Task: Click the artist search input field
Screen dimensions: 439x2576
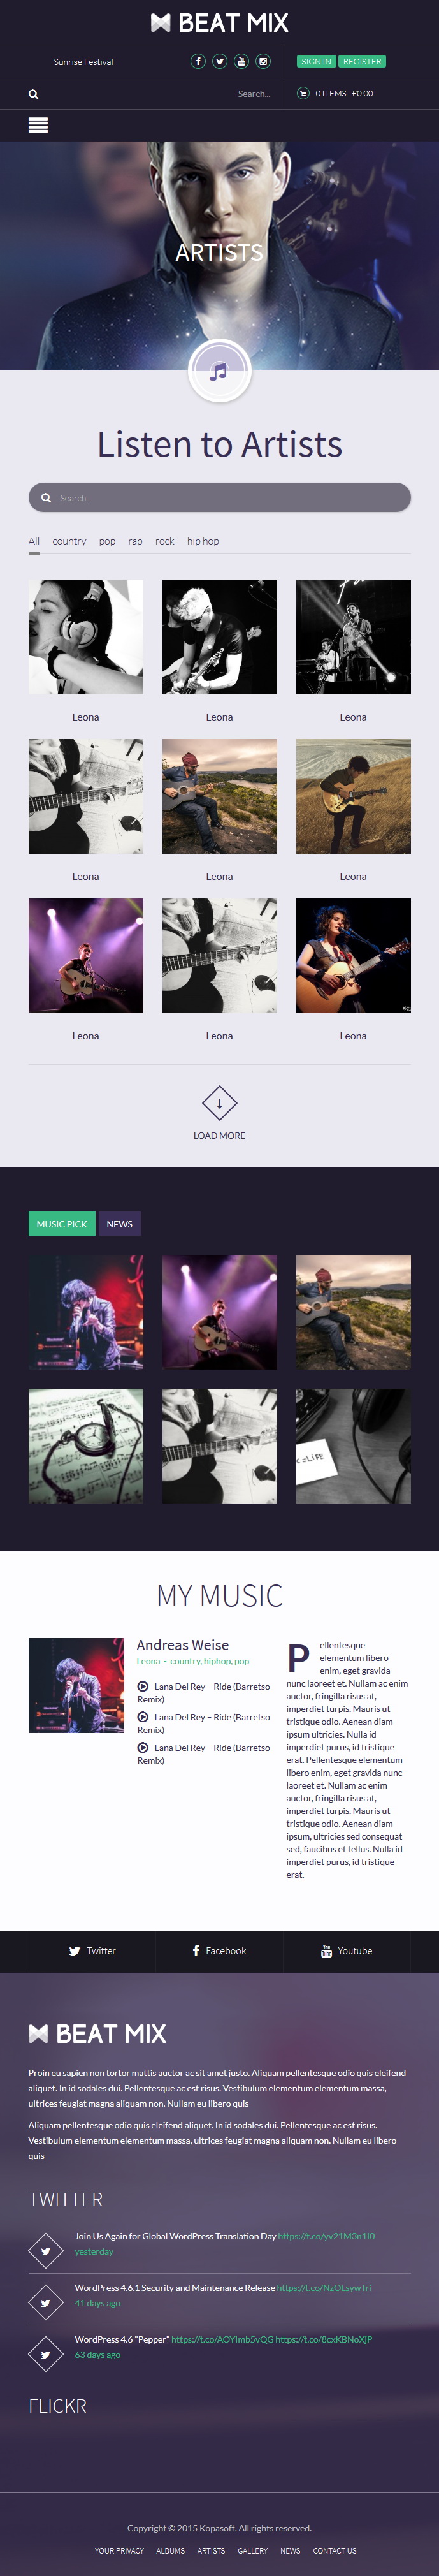Action: (219, 497)
